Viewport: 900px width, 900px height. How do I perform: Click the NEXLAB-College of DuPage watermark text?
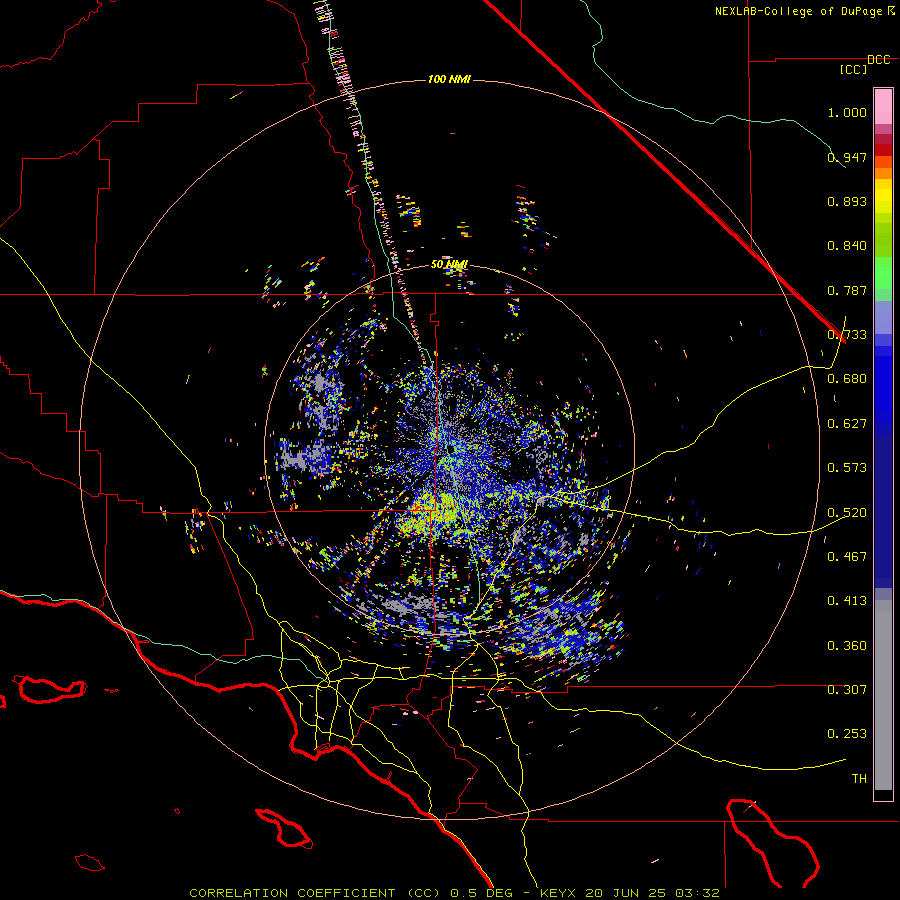[804, 11]
